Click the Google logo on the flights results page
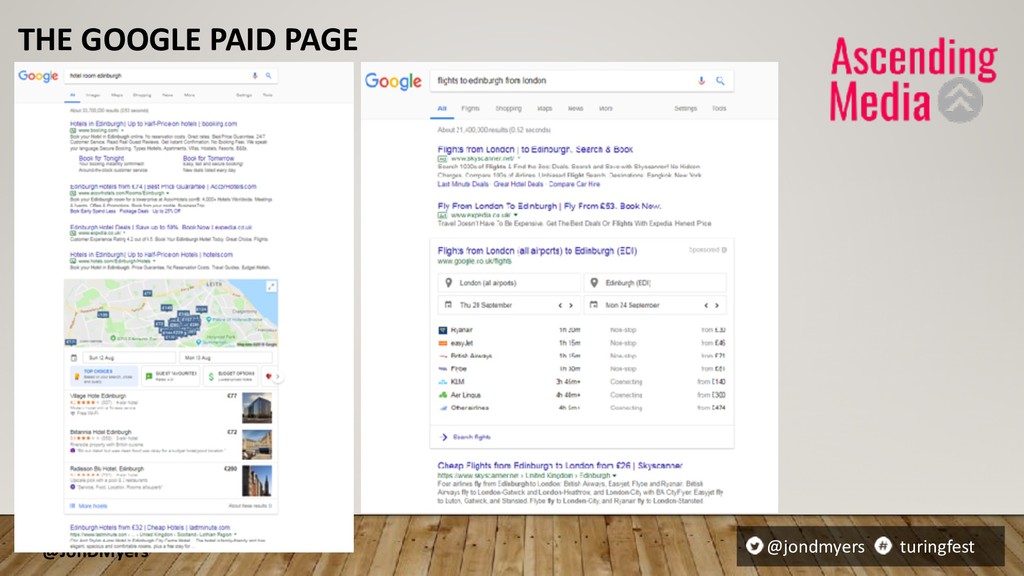 point(393,82)
